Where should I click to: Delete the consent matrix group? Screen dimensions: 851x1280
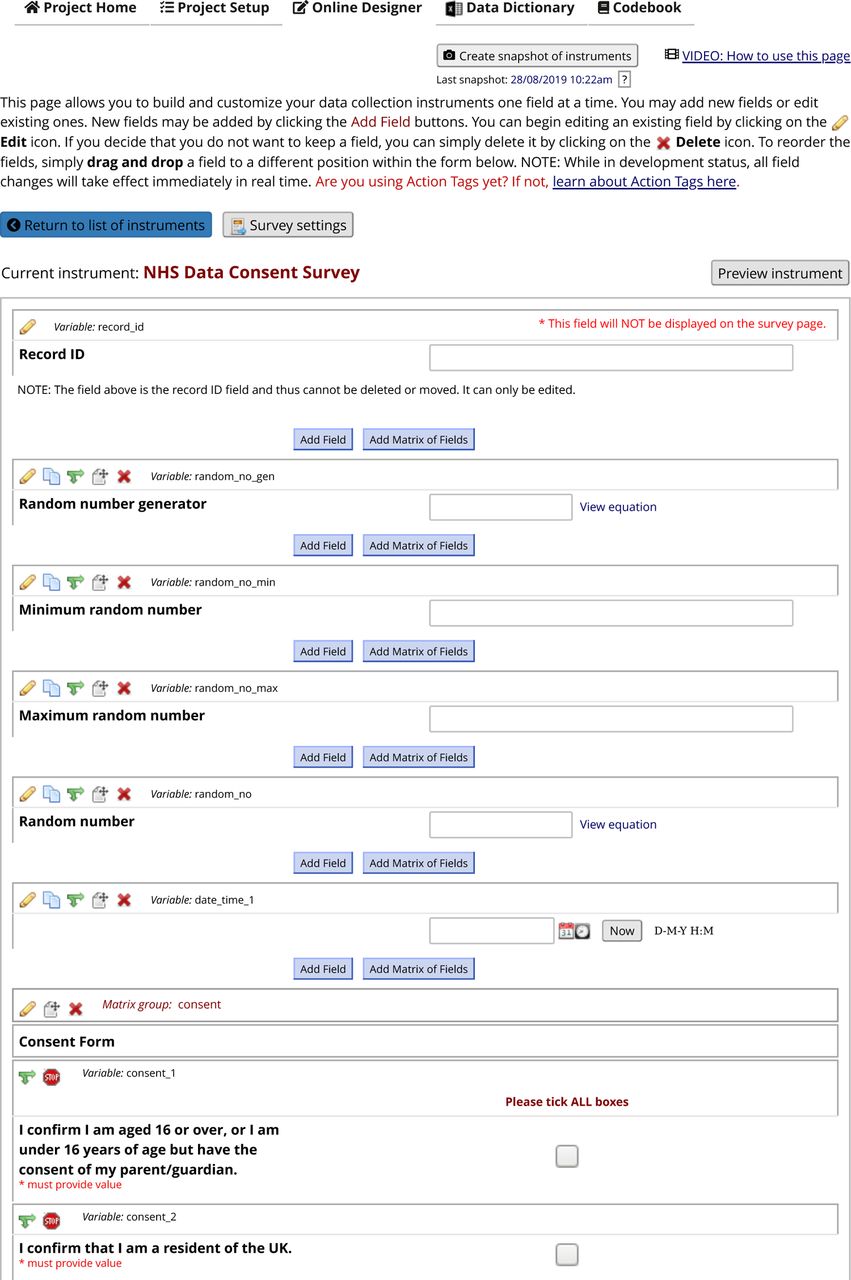click(75, 1009)
